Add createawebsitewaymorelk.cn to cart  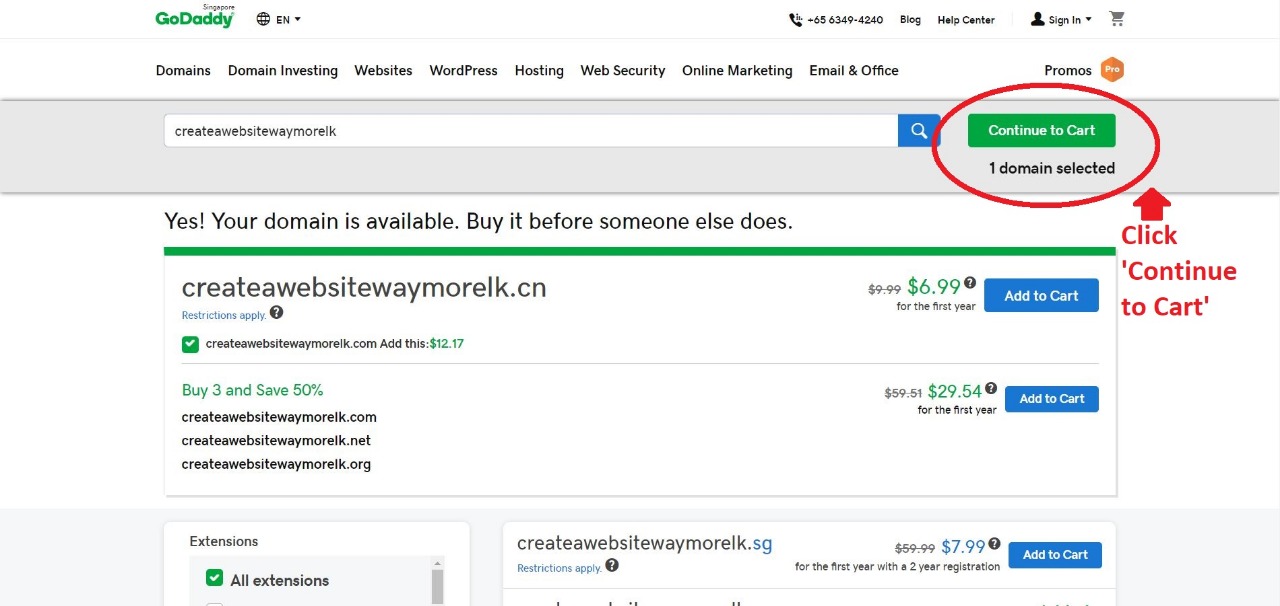1041,296
